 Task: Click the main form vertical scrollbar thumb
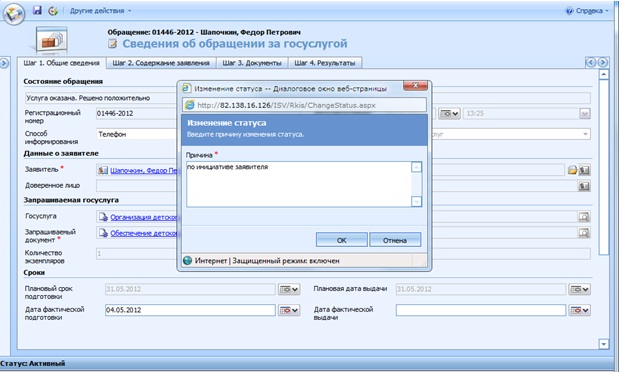603,167
